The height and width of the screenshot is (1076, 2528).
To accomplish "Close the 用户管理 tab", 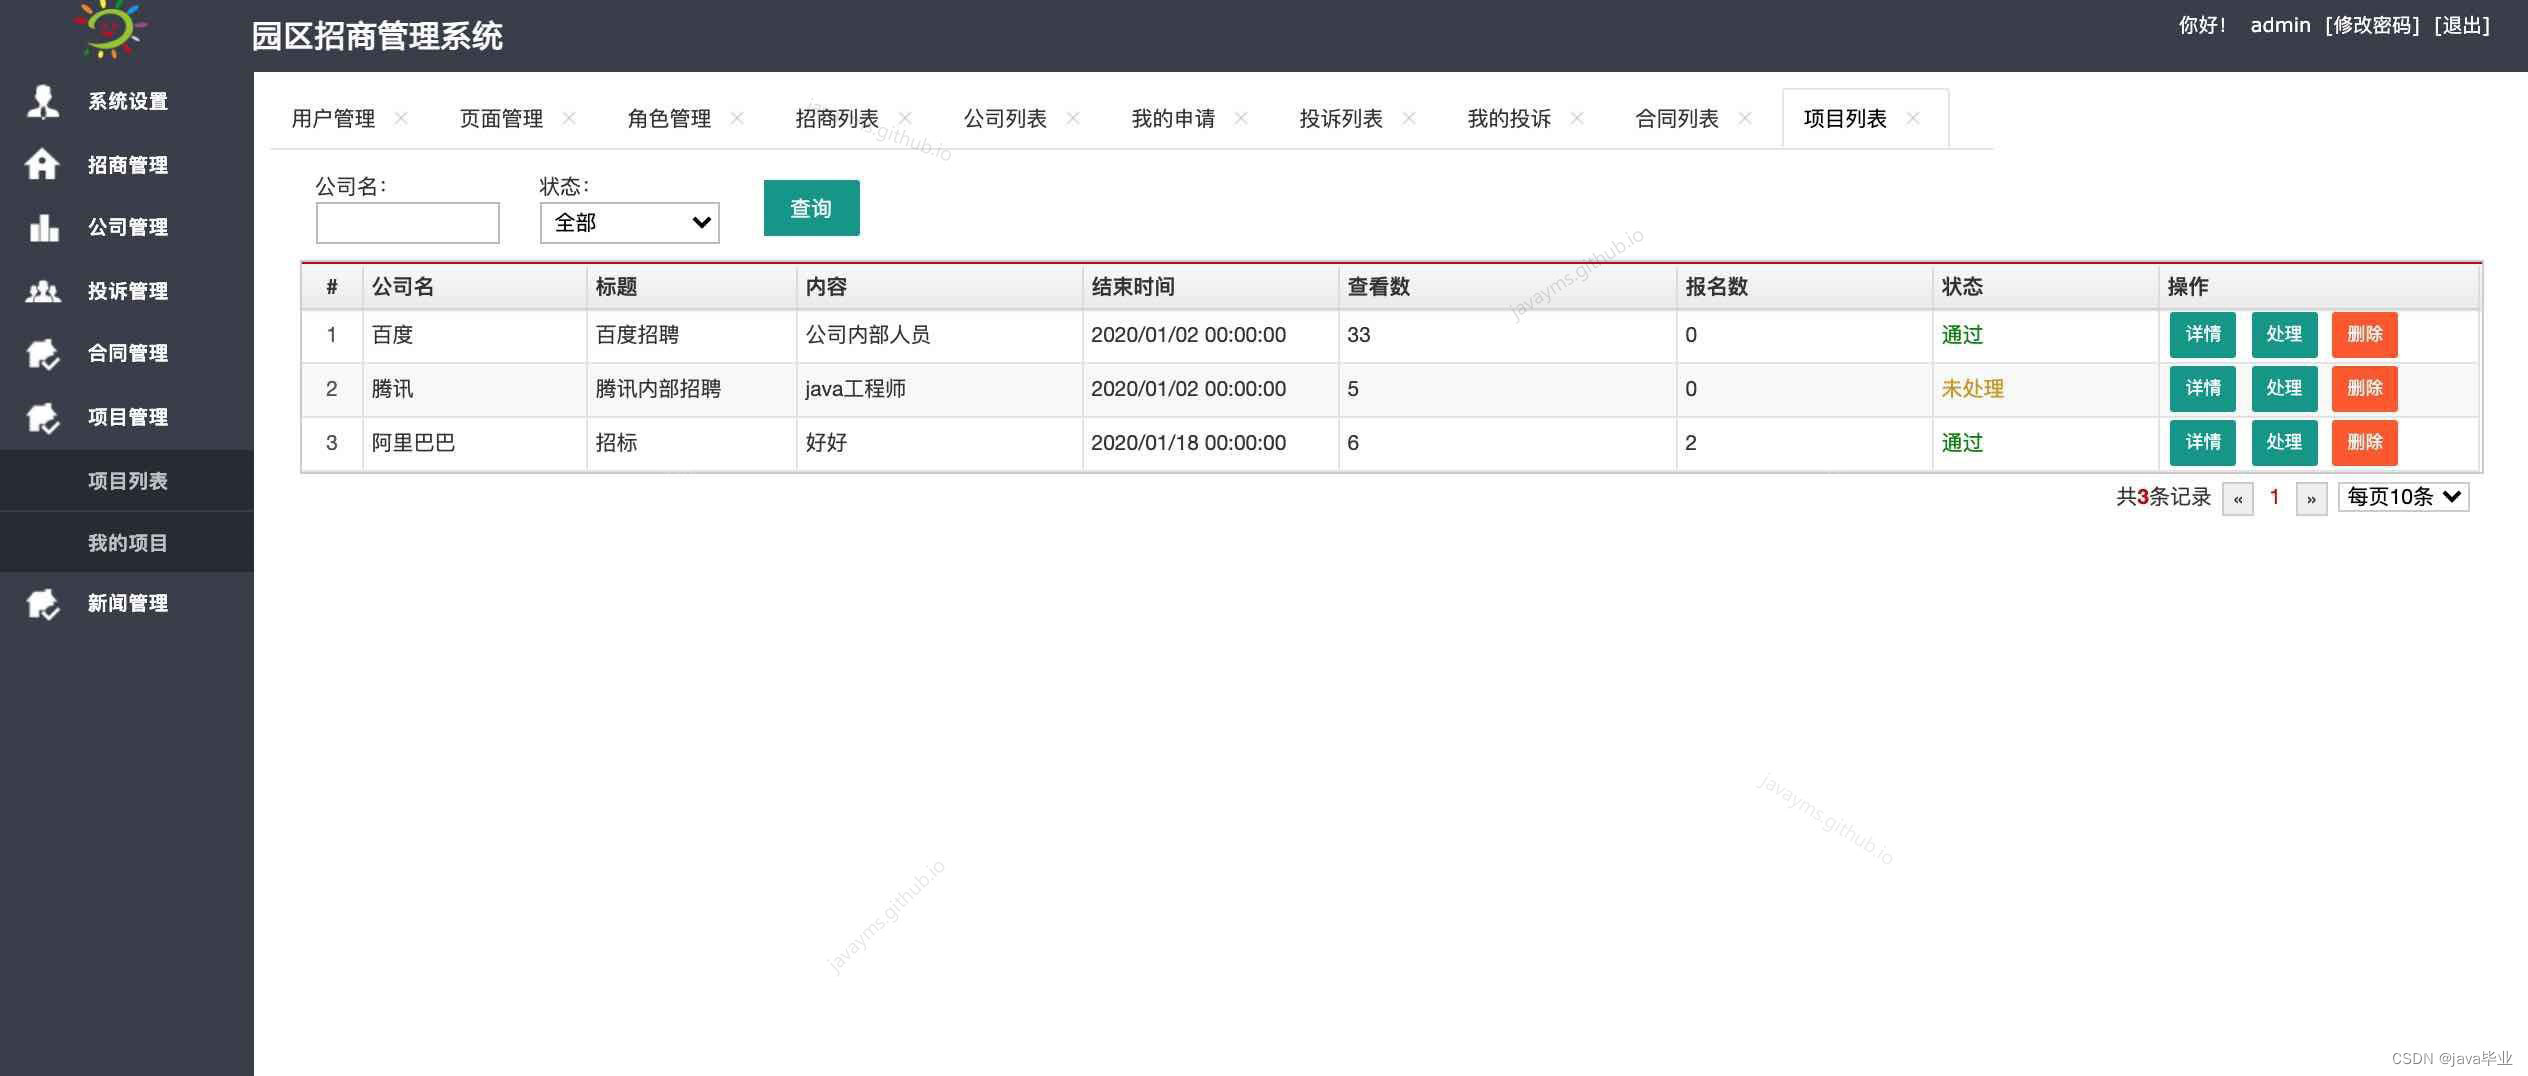I will [x=401, y=117].
